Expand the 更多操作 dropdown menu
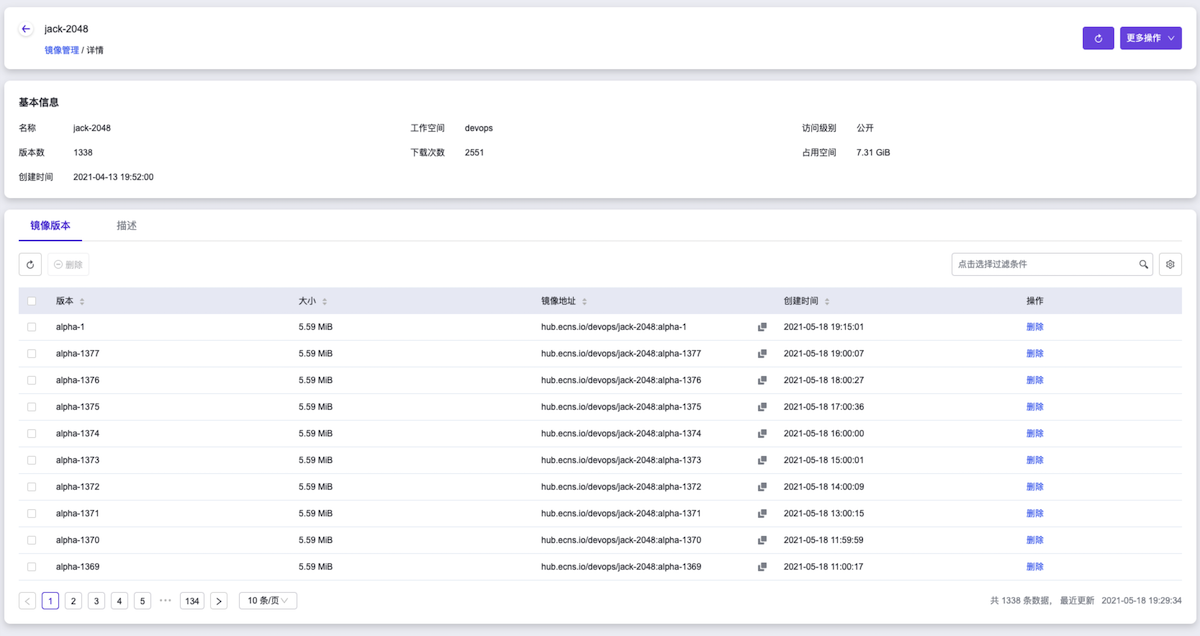 click(x=1150, y=38)
